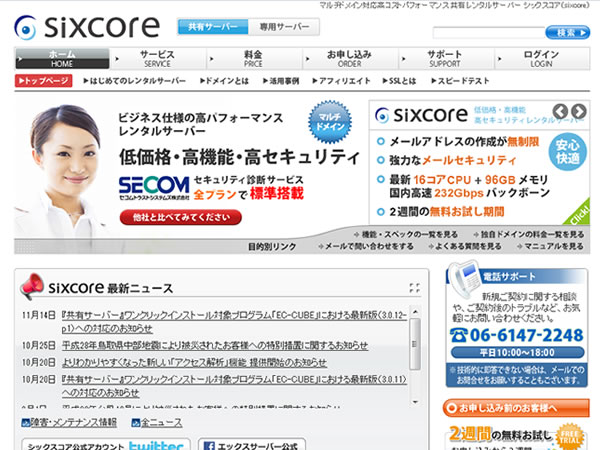Open the ドメインとは link
600x450 pixels.
coord(224,81)
